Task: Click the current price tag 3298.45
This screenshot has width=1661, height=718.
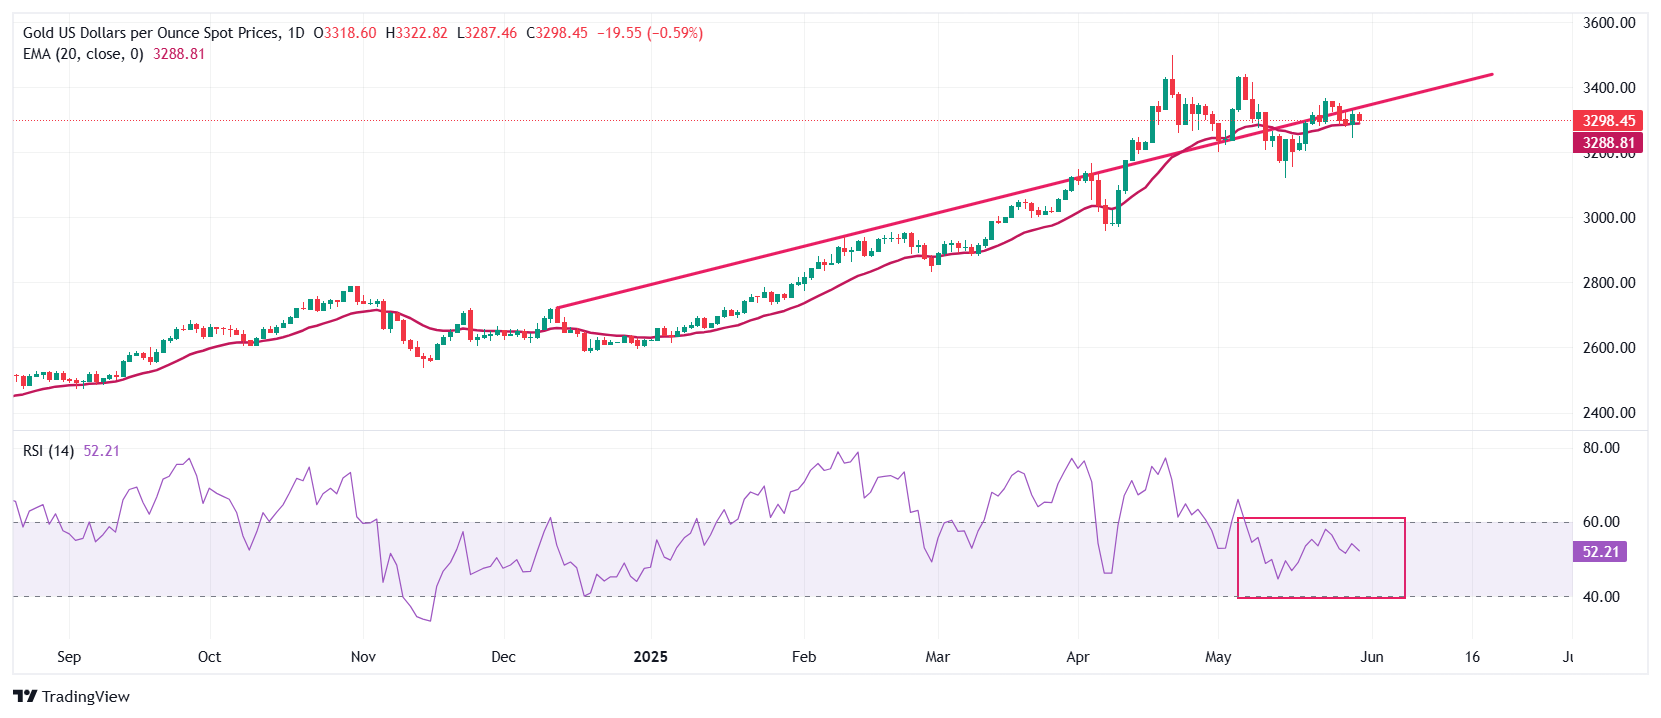Action: tap(1608, 121)
